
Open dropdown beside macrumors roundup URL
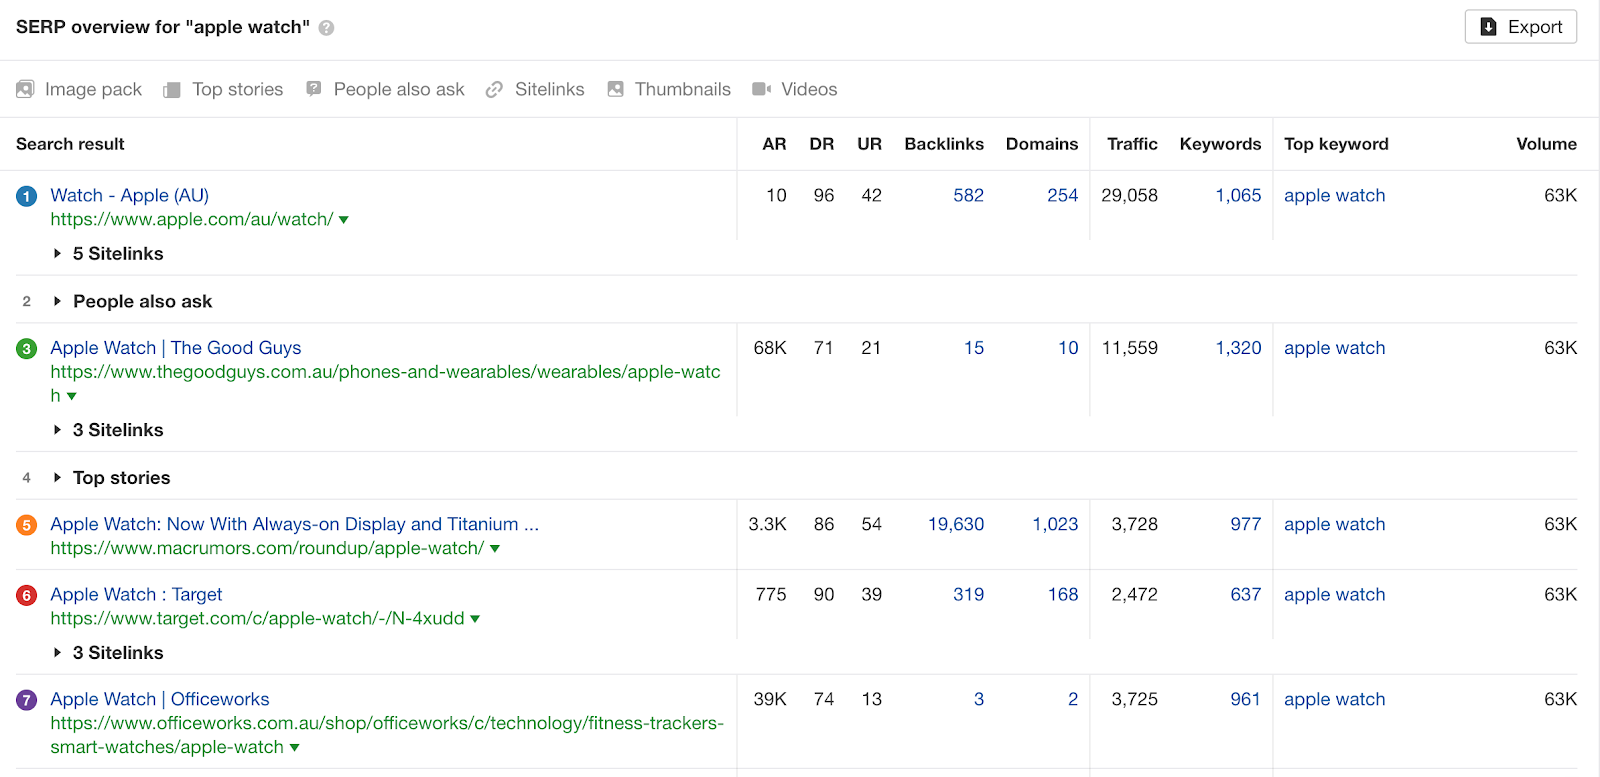[x=495, y=549]
